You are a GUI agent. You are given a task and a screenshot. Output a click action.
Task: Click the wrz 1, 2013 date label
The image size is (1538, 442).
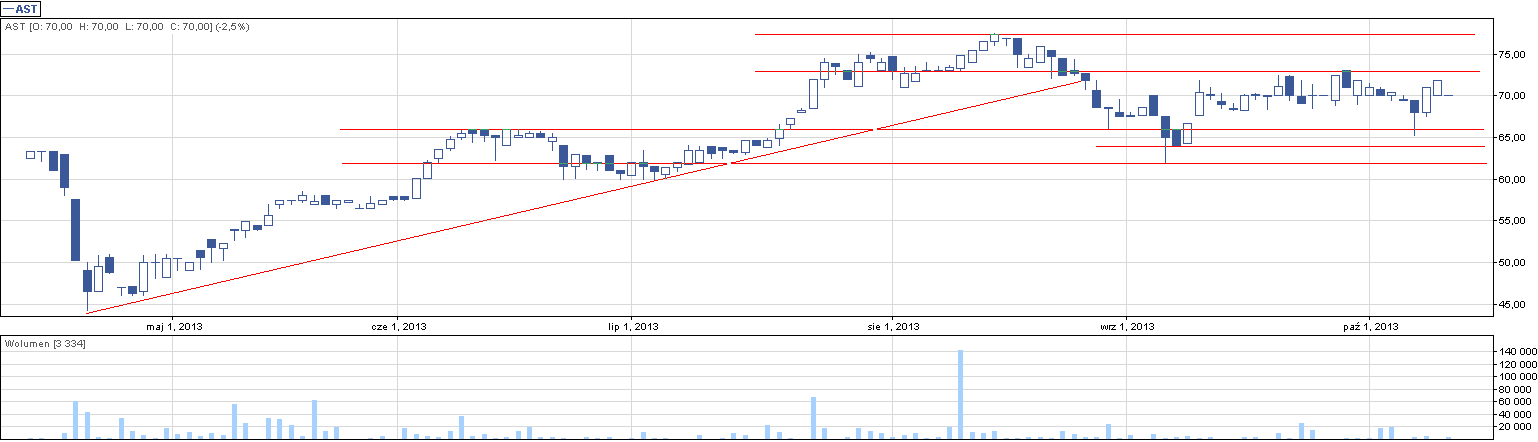pos(1127,326)
